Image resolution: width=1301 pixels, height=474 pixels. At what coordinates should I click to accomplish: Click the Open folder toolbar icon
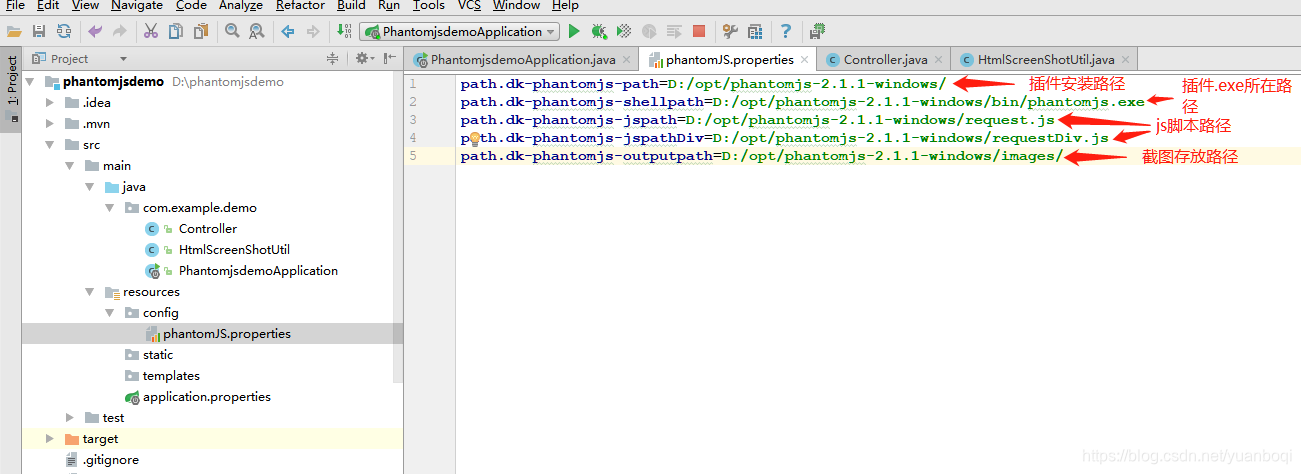[x=14, y=32]
